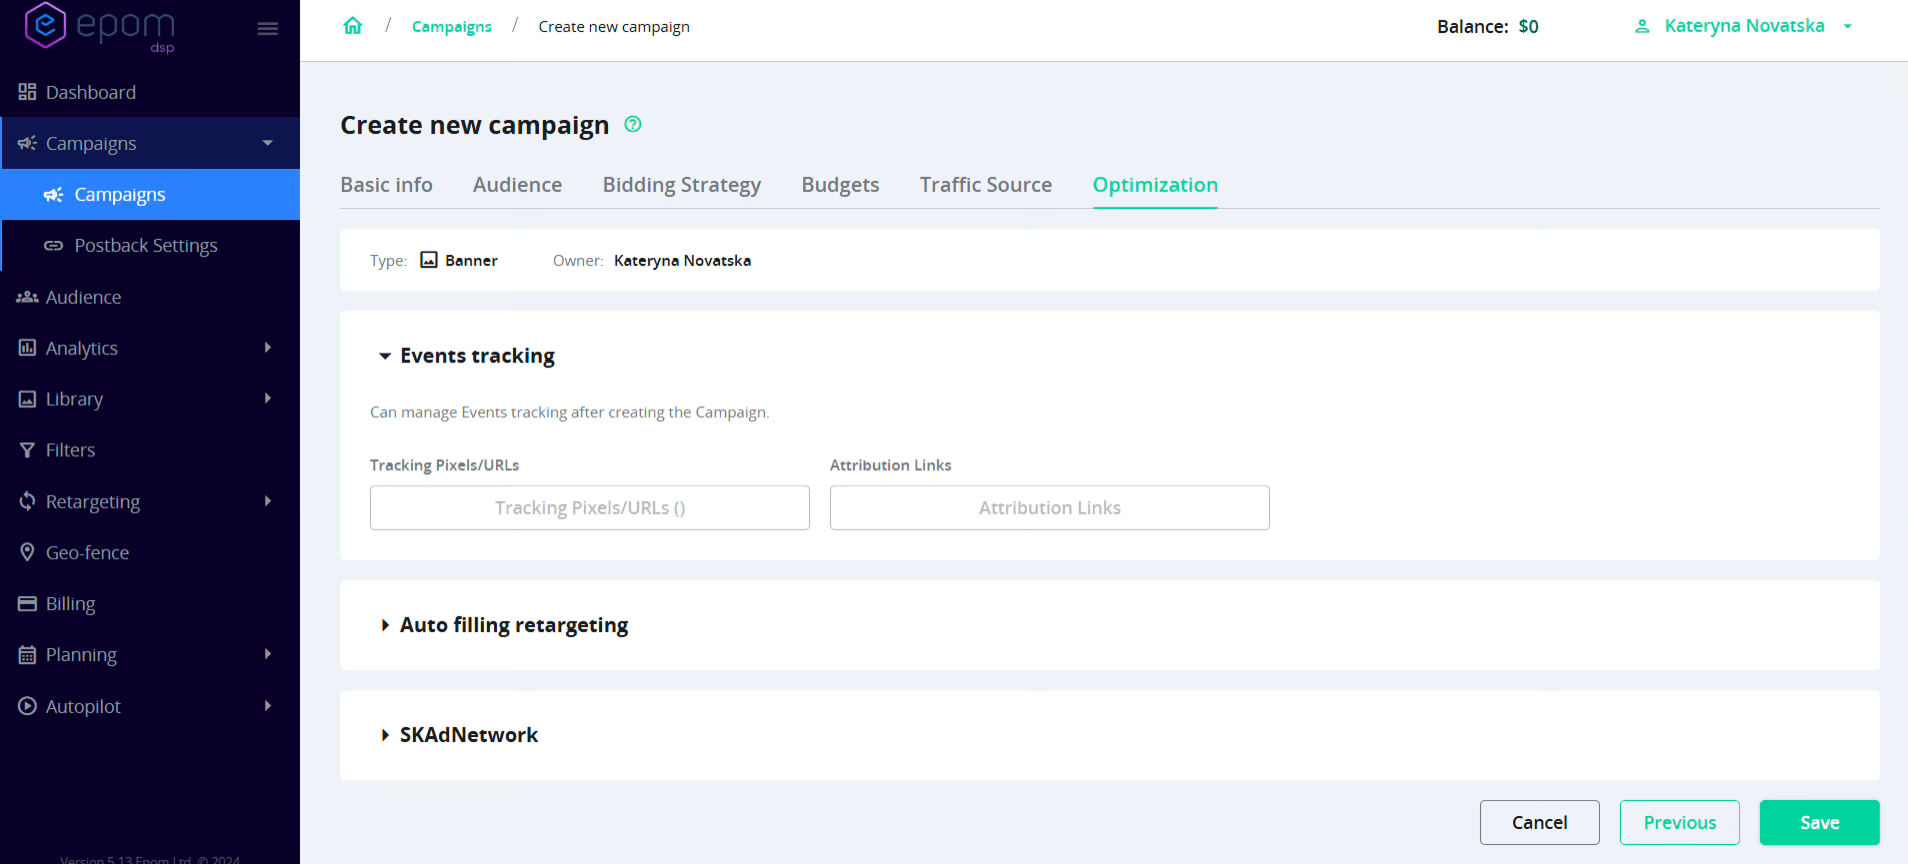This screenshot has height=864, width=1908.
Task: Switch to the Traffic Source tab
Action: coord(985,185)
